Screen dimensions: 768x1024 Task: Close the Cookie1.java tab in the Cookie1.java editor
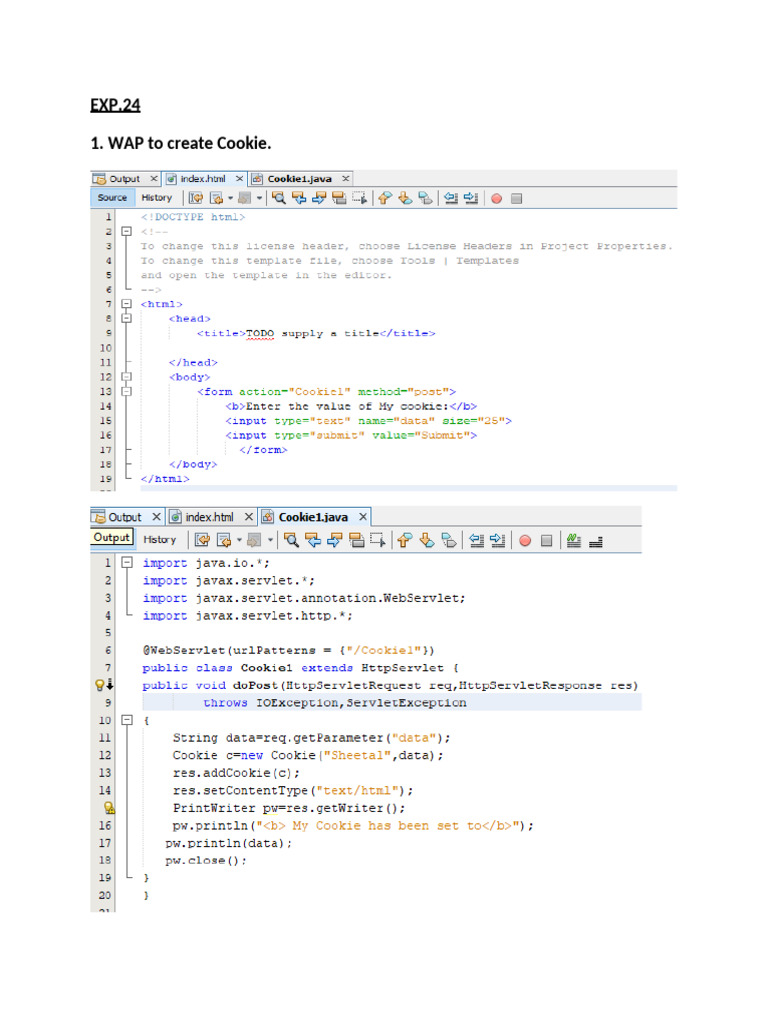tap(362, 517)
